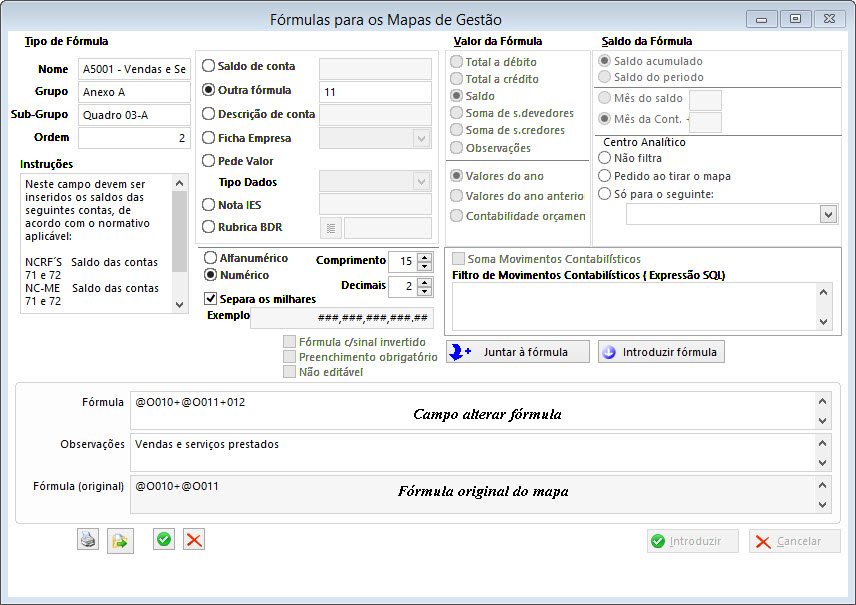Screen dimensions: 856x605
Task: Click the Rubrica BDR list lookup icon
Action: click(x=330, y=228)
